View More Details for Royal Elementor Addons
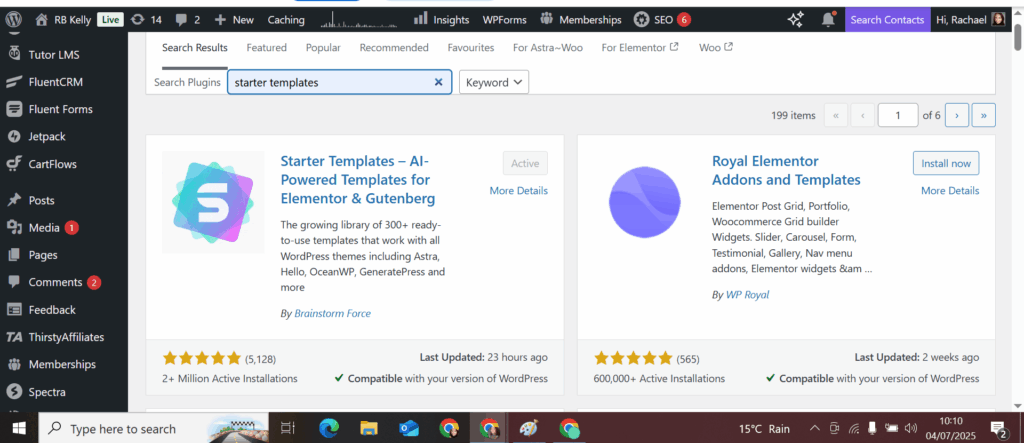The width and height of the screenshot is (1024, 443). click(950, 191)
